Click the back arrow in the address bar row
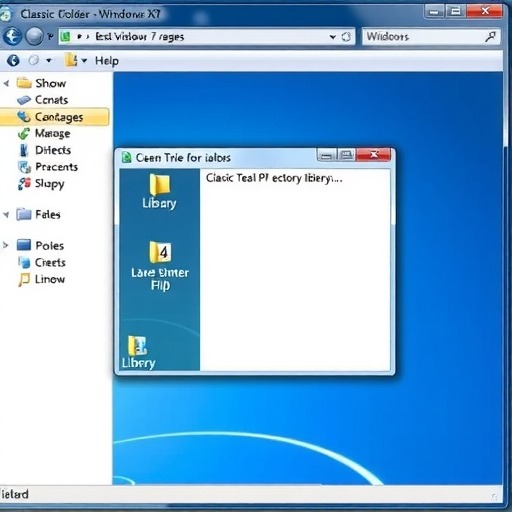 pyautogui.click(x=12, y=36)
